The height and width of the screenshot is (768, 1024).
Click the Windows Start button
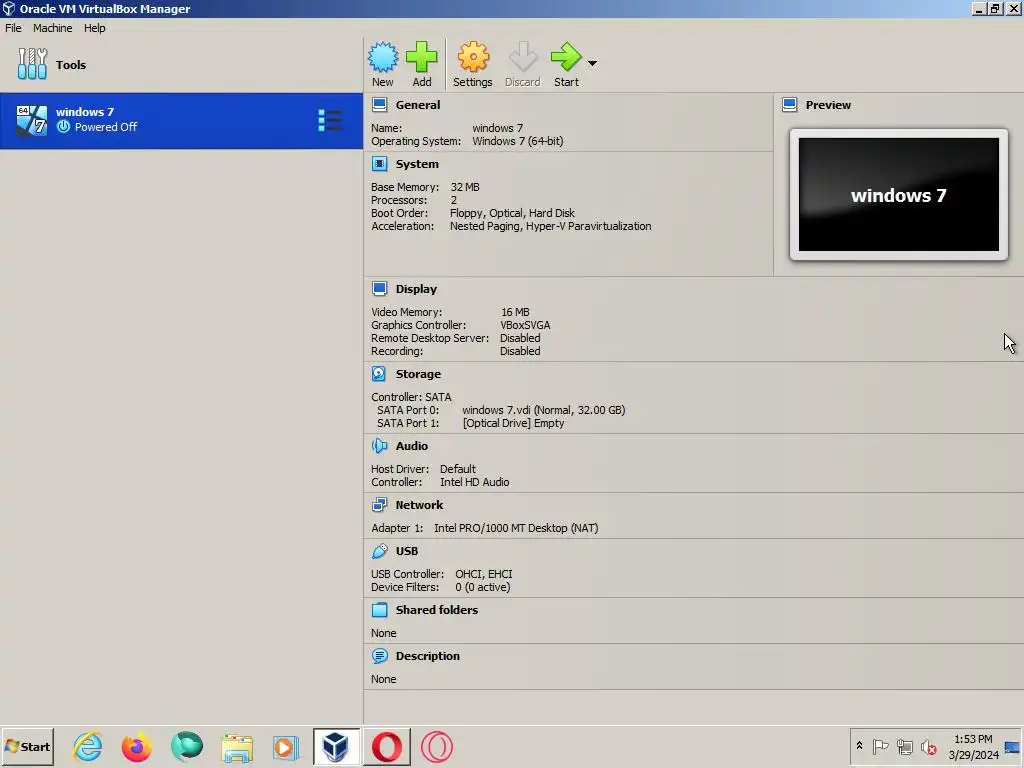27,746
